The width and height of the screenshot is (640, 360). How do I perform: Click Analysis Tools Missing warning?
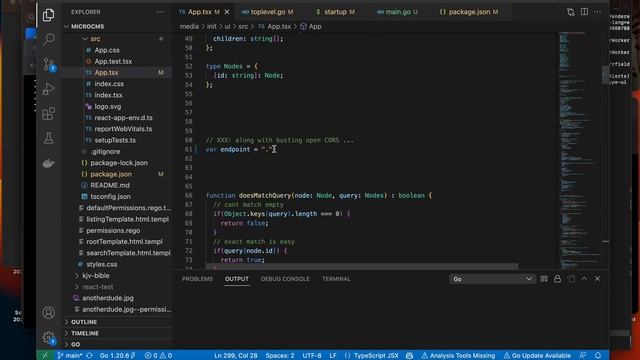[x=458, y=356]
